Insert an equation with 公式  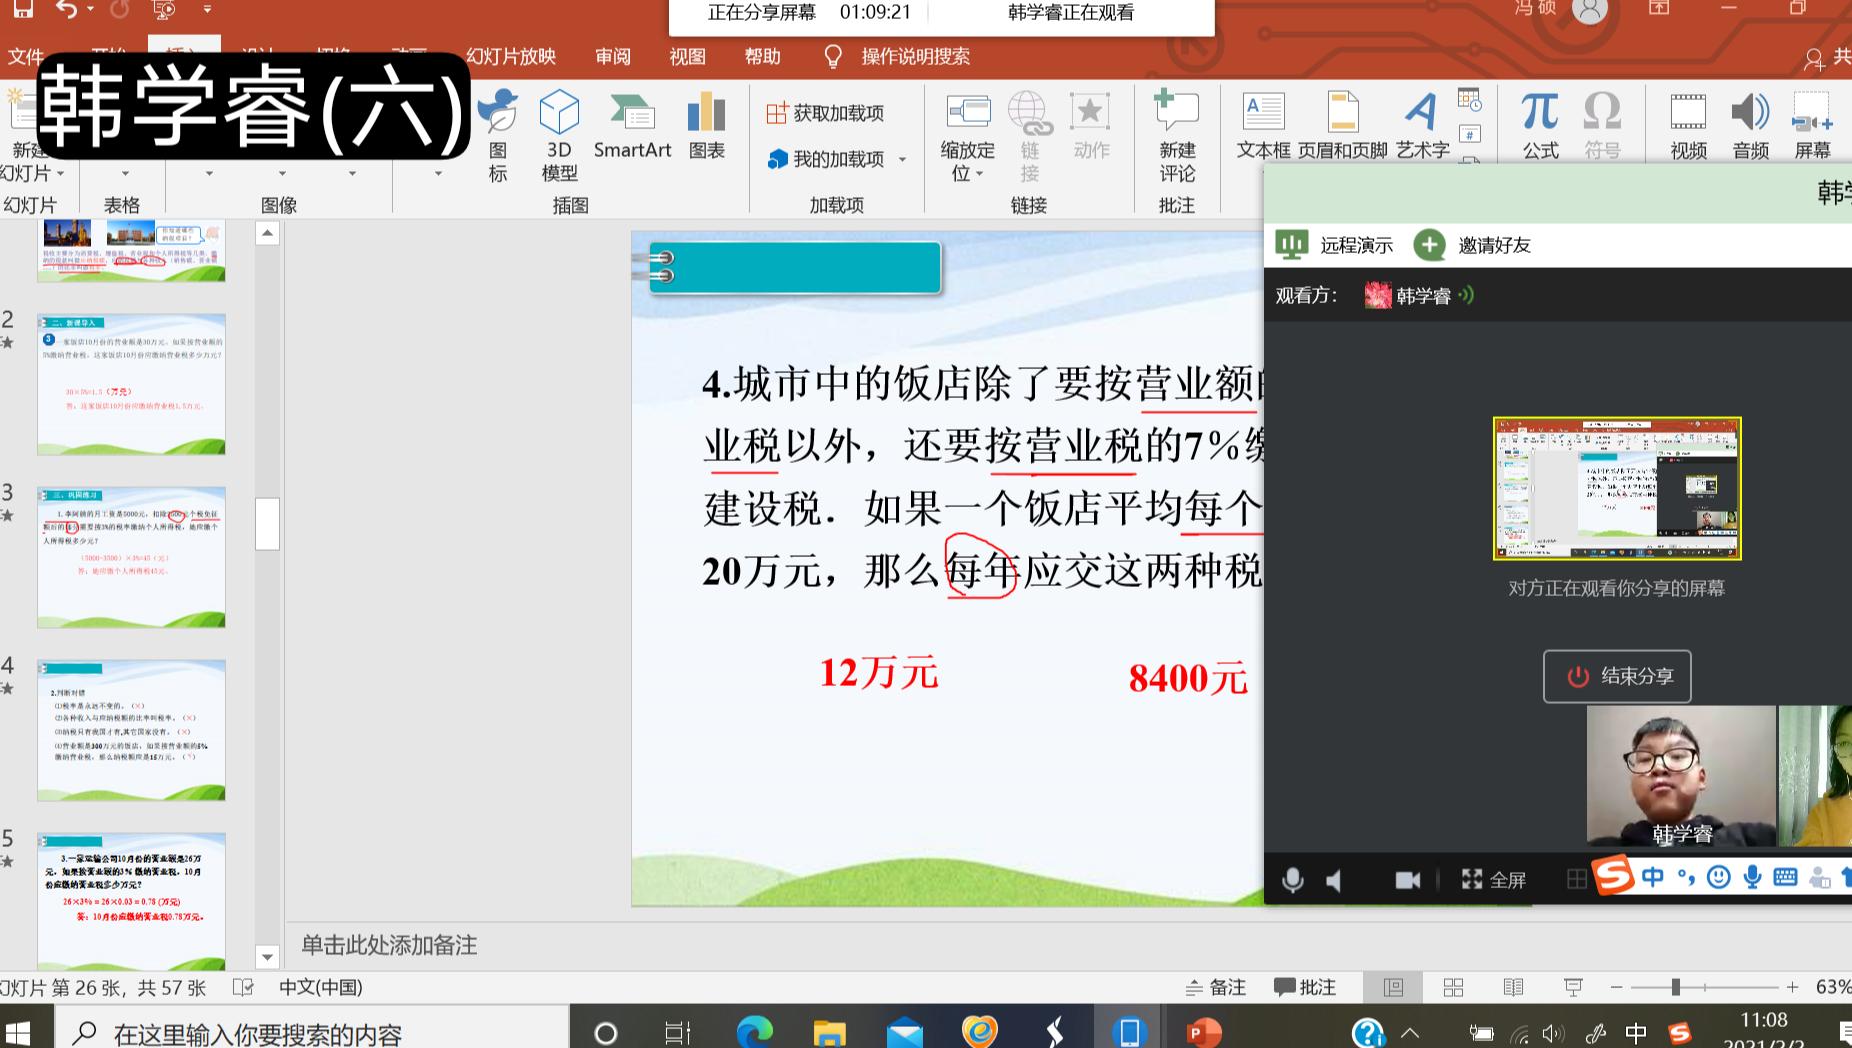point(1540,127)
